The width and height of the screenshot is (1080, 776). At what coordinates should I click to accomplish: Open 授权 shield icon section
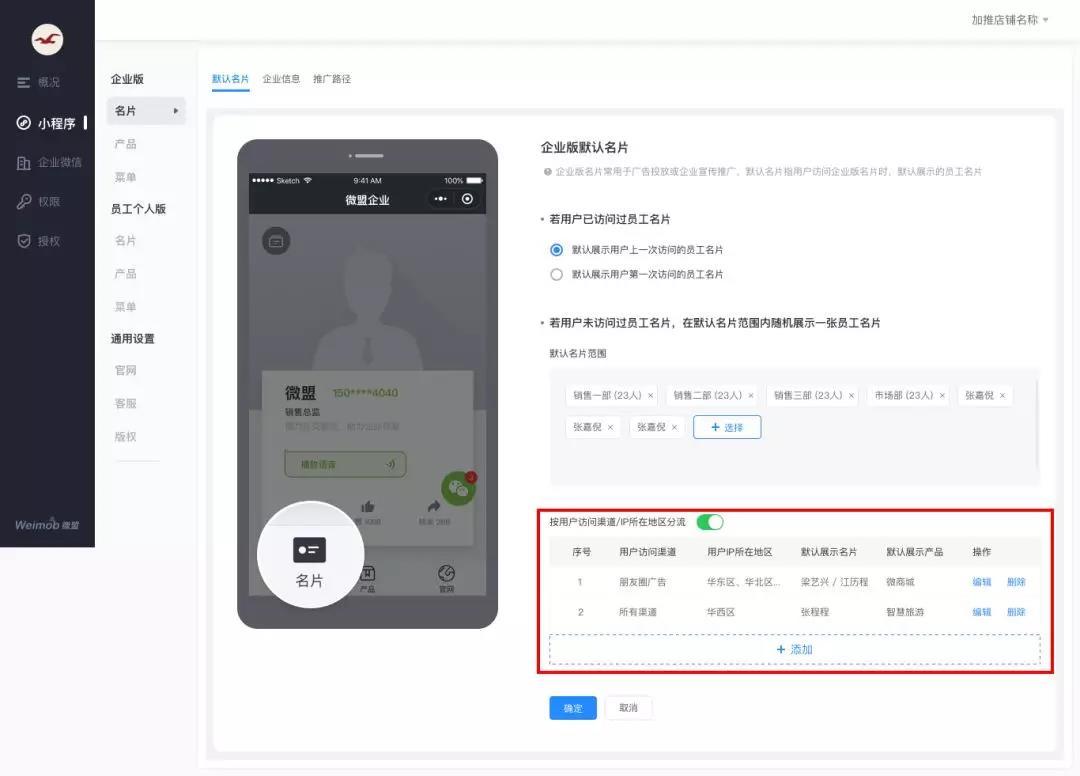click(39, 241)
